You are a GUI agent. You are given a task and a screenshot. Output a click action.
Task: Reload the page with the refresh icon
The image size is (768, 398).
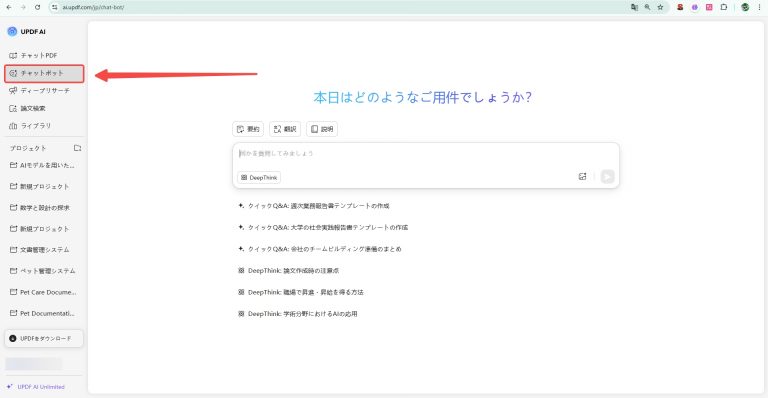38,7
